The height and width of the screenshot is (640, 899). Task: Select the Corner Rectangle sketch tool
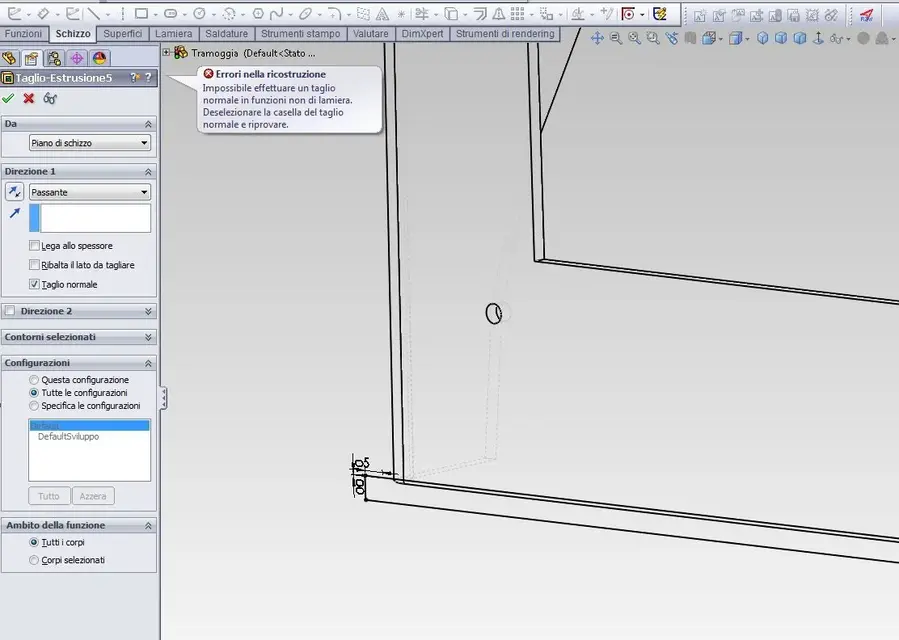pos(141,13)
